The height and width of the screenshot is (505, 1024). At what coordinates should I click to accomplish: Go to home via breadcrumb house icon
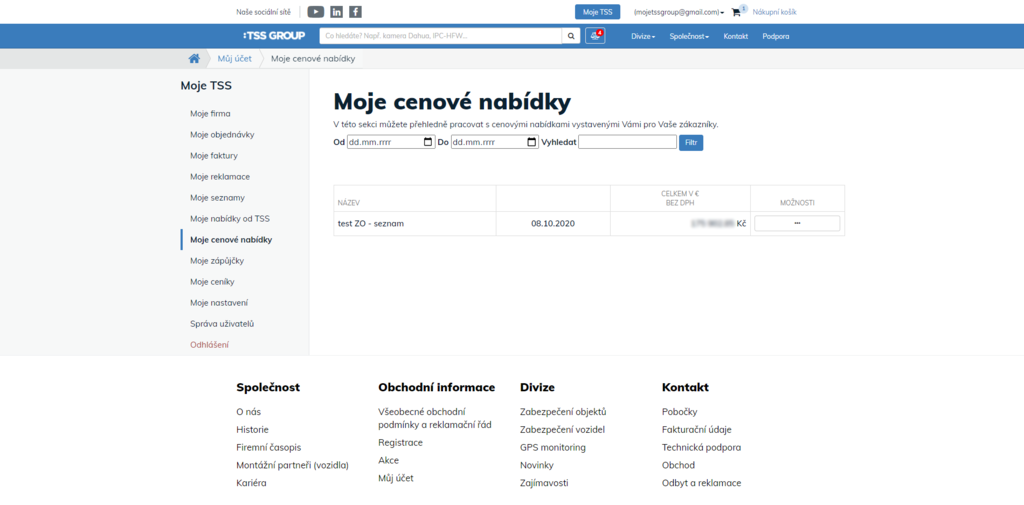pos(194,59)
